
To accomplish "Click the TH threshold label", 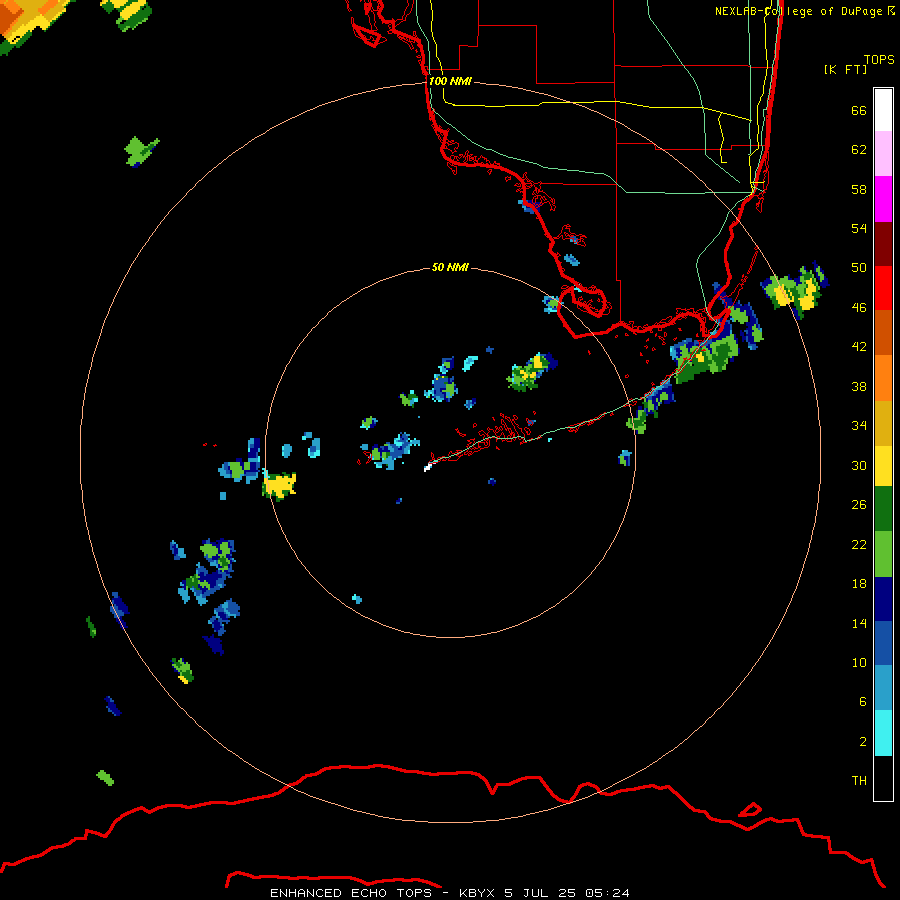I will (859, 781).
